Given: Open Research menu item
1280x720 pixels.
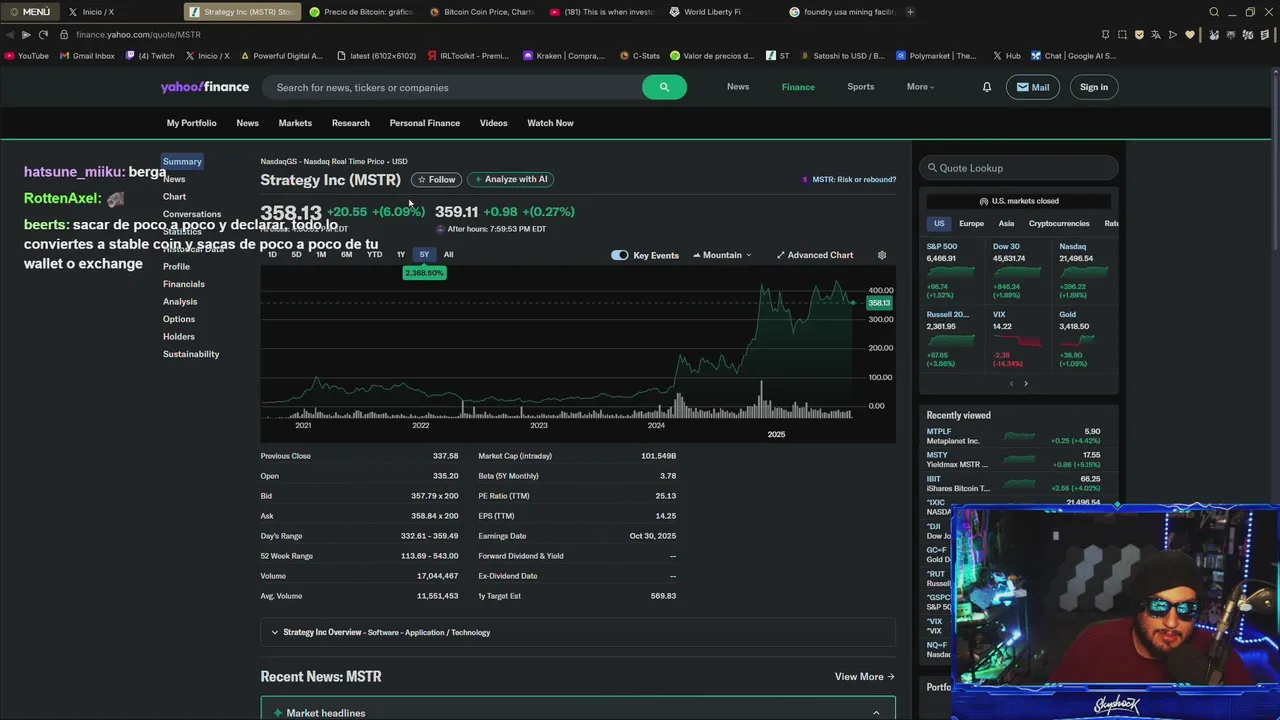Looking at the screenshot, I should click(x=351, y=123).
